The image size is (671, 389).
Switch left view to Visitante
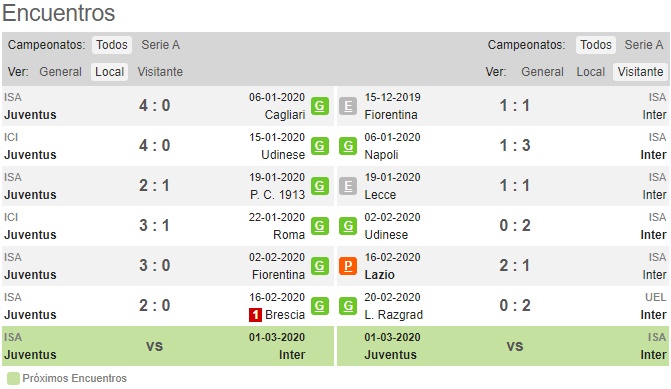tap(160, 72)
